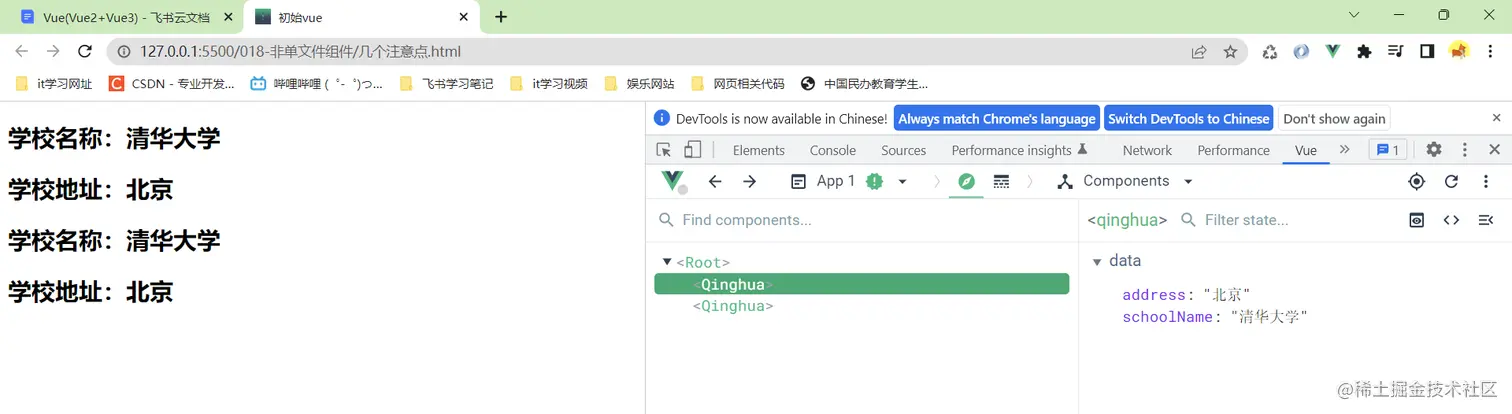The width and height of the screenshot is (1512, 414).
Task: Open the CSDN bookmark
Action: [172, 84]
